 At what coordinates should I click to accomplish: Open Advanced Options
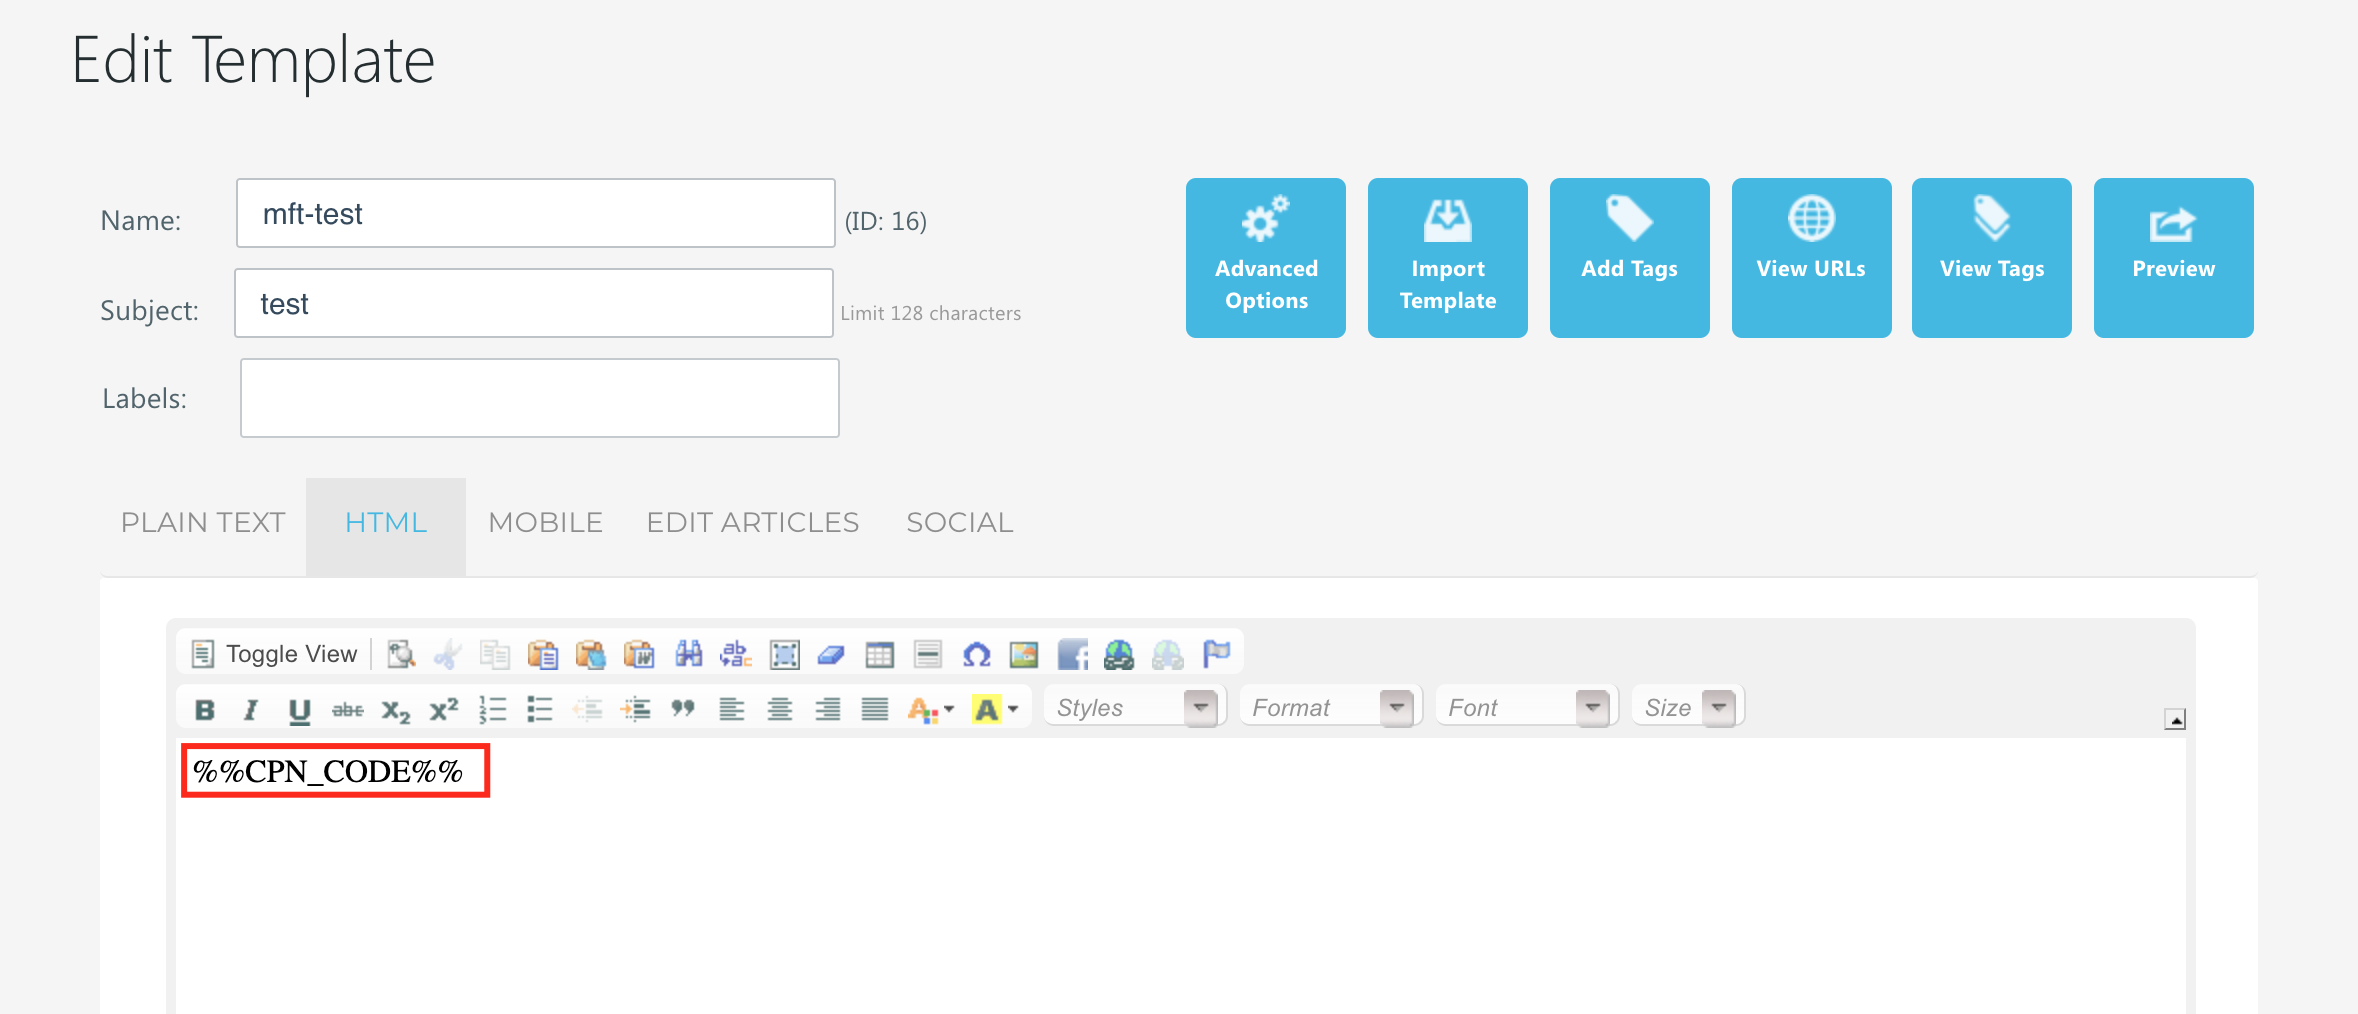[x=1265, y=258]
